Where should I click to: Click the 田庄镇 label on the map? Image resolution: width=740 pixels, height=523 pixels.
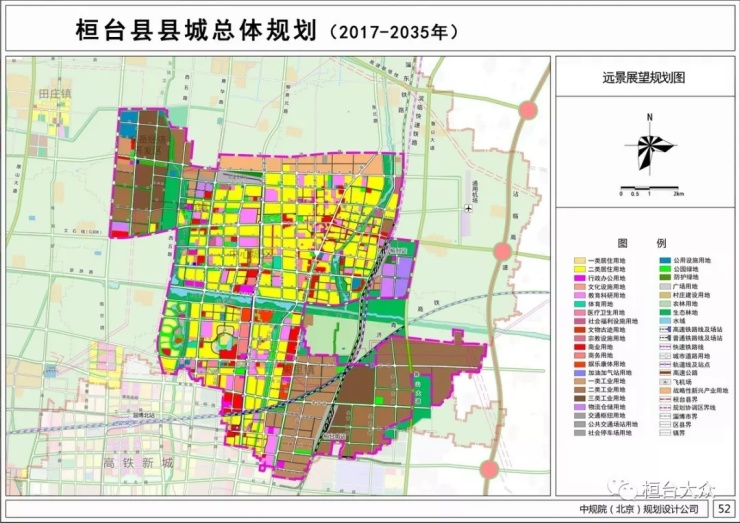[56, 94]
